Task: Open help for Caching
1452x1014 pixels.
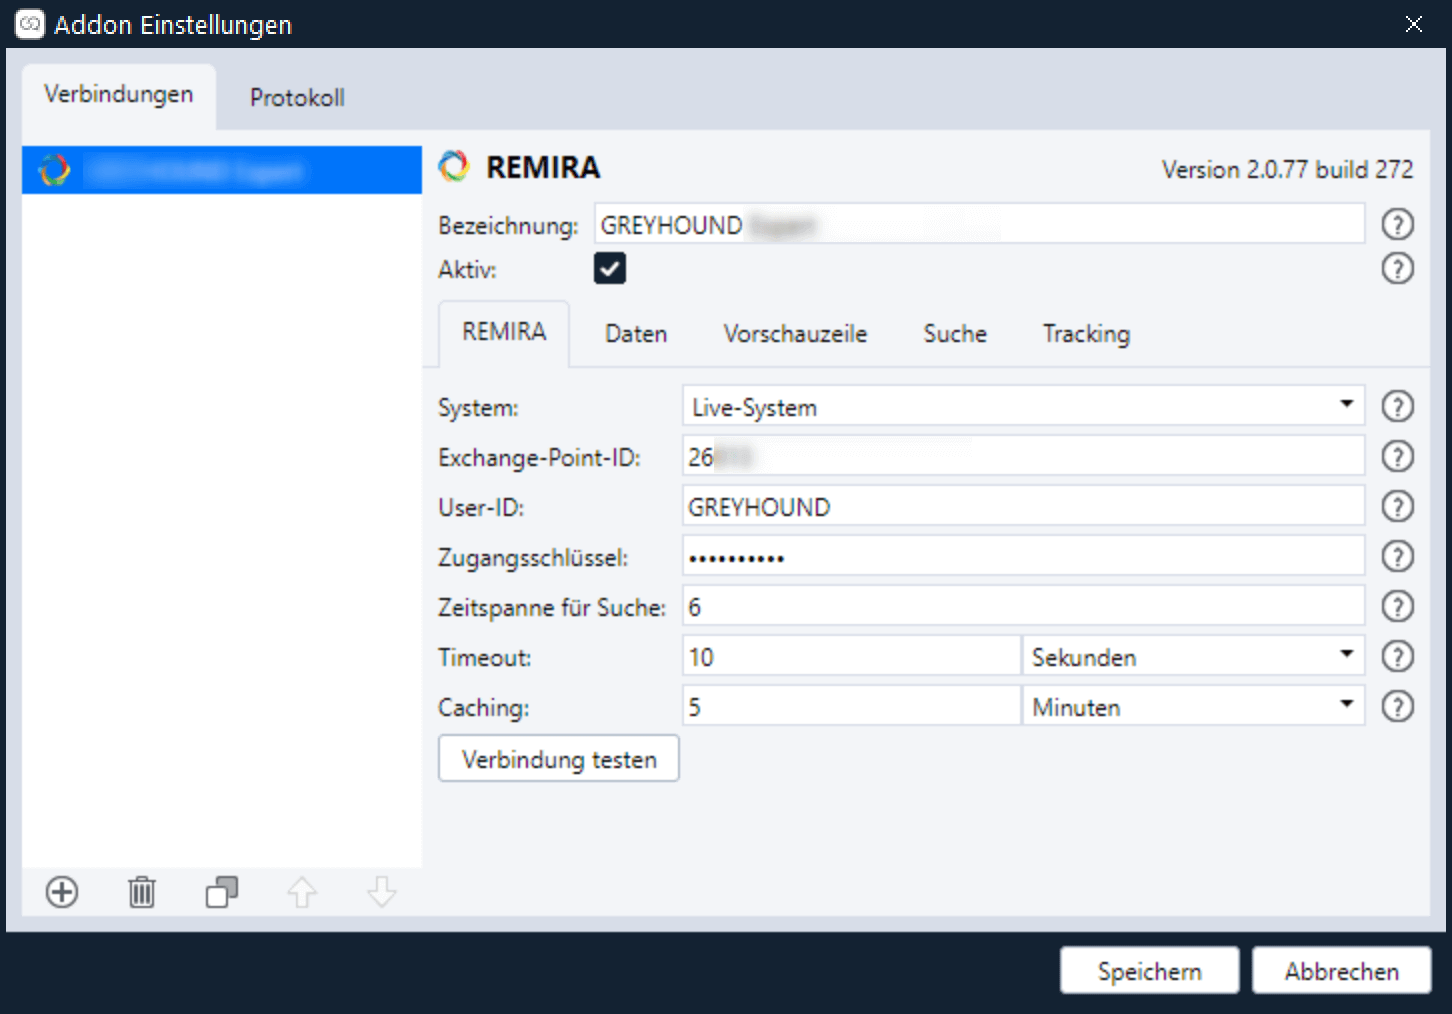Action: (x=1398, y=706)
